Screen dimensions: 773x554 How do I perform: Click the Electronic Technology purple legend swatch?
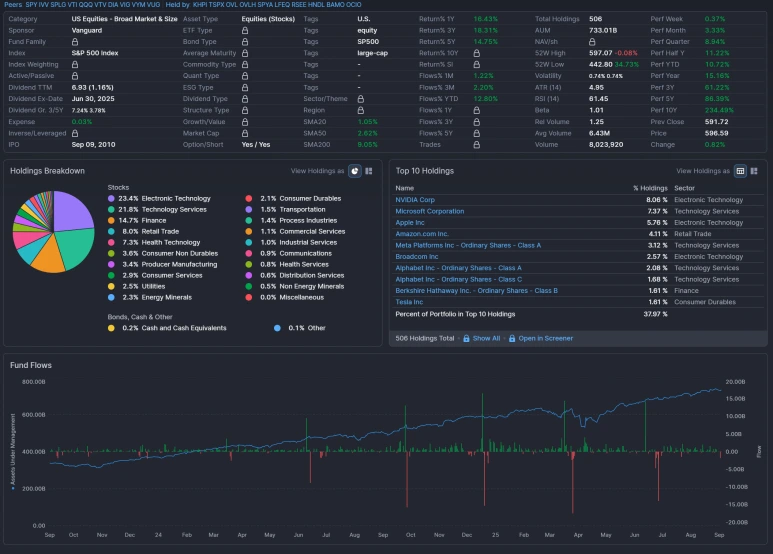click(111, 199)
